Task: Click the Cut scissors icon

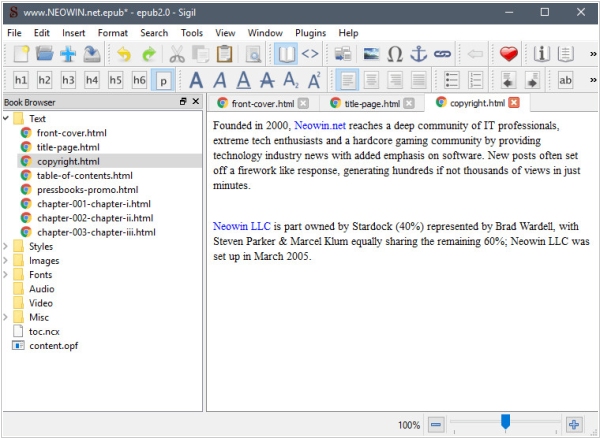Action: click(x=176, y=54)
